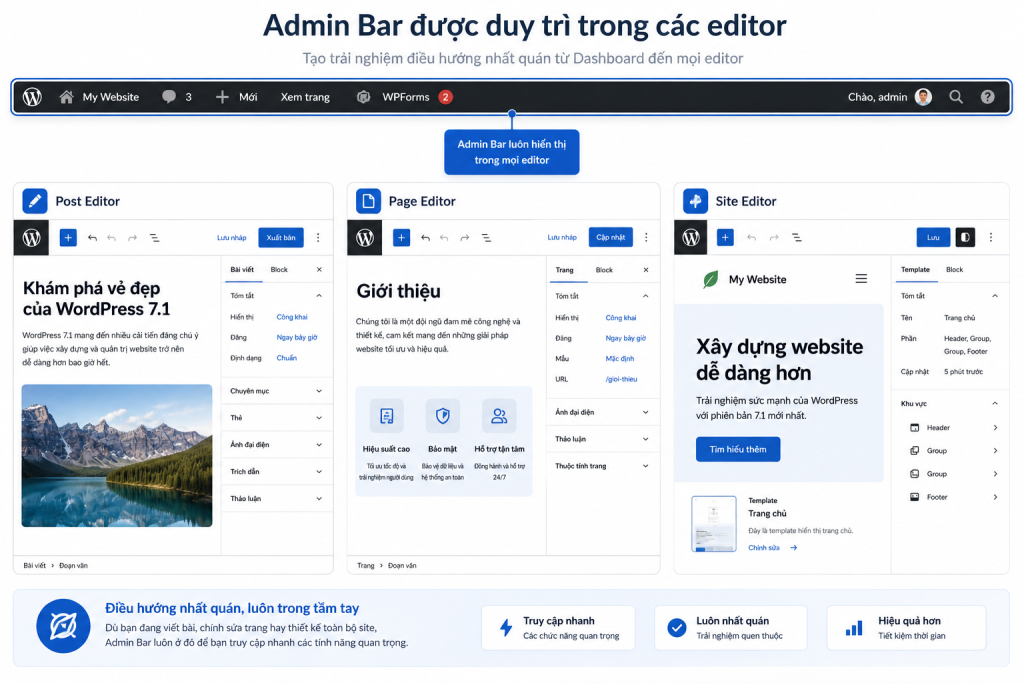The height and width of the screenshot is (683, 1024).
Task: Open list view in Page Editor
Action: point(487,238)
